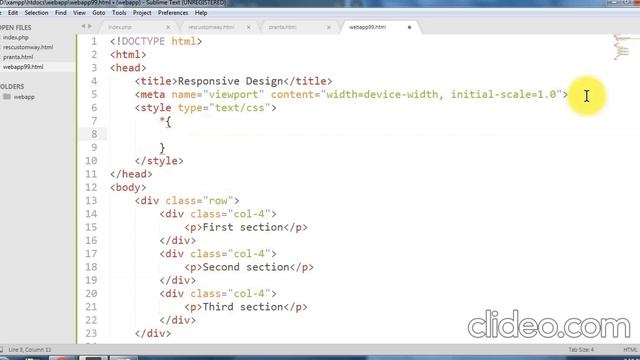Click the 'row' class value
The height and width of the screenshot is (360, 640).
tap(218, 201)
